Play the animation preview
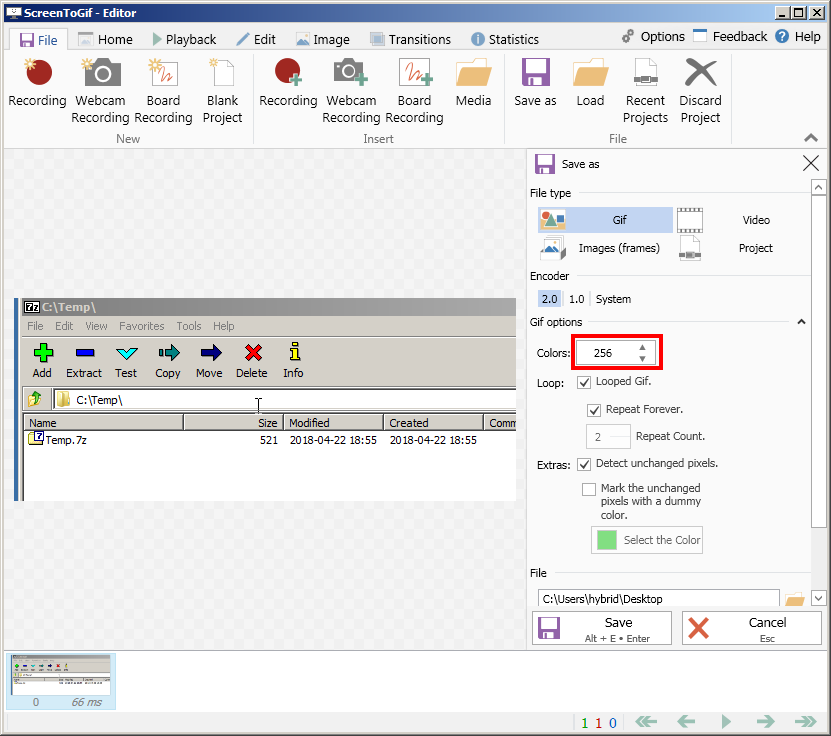 [x=726, y=722]
